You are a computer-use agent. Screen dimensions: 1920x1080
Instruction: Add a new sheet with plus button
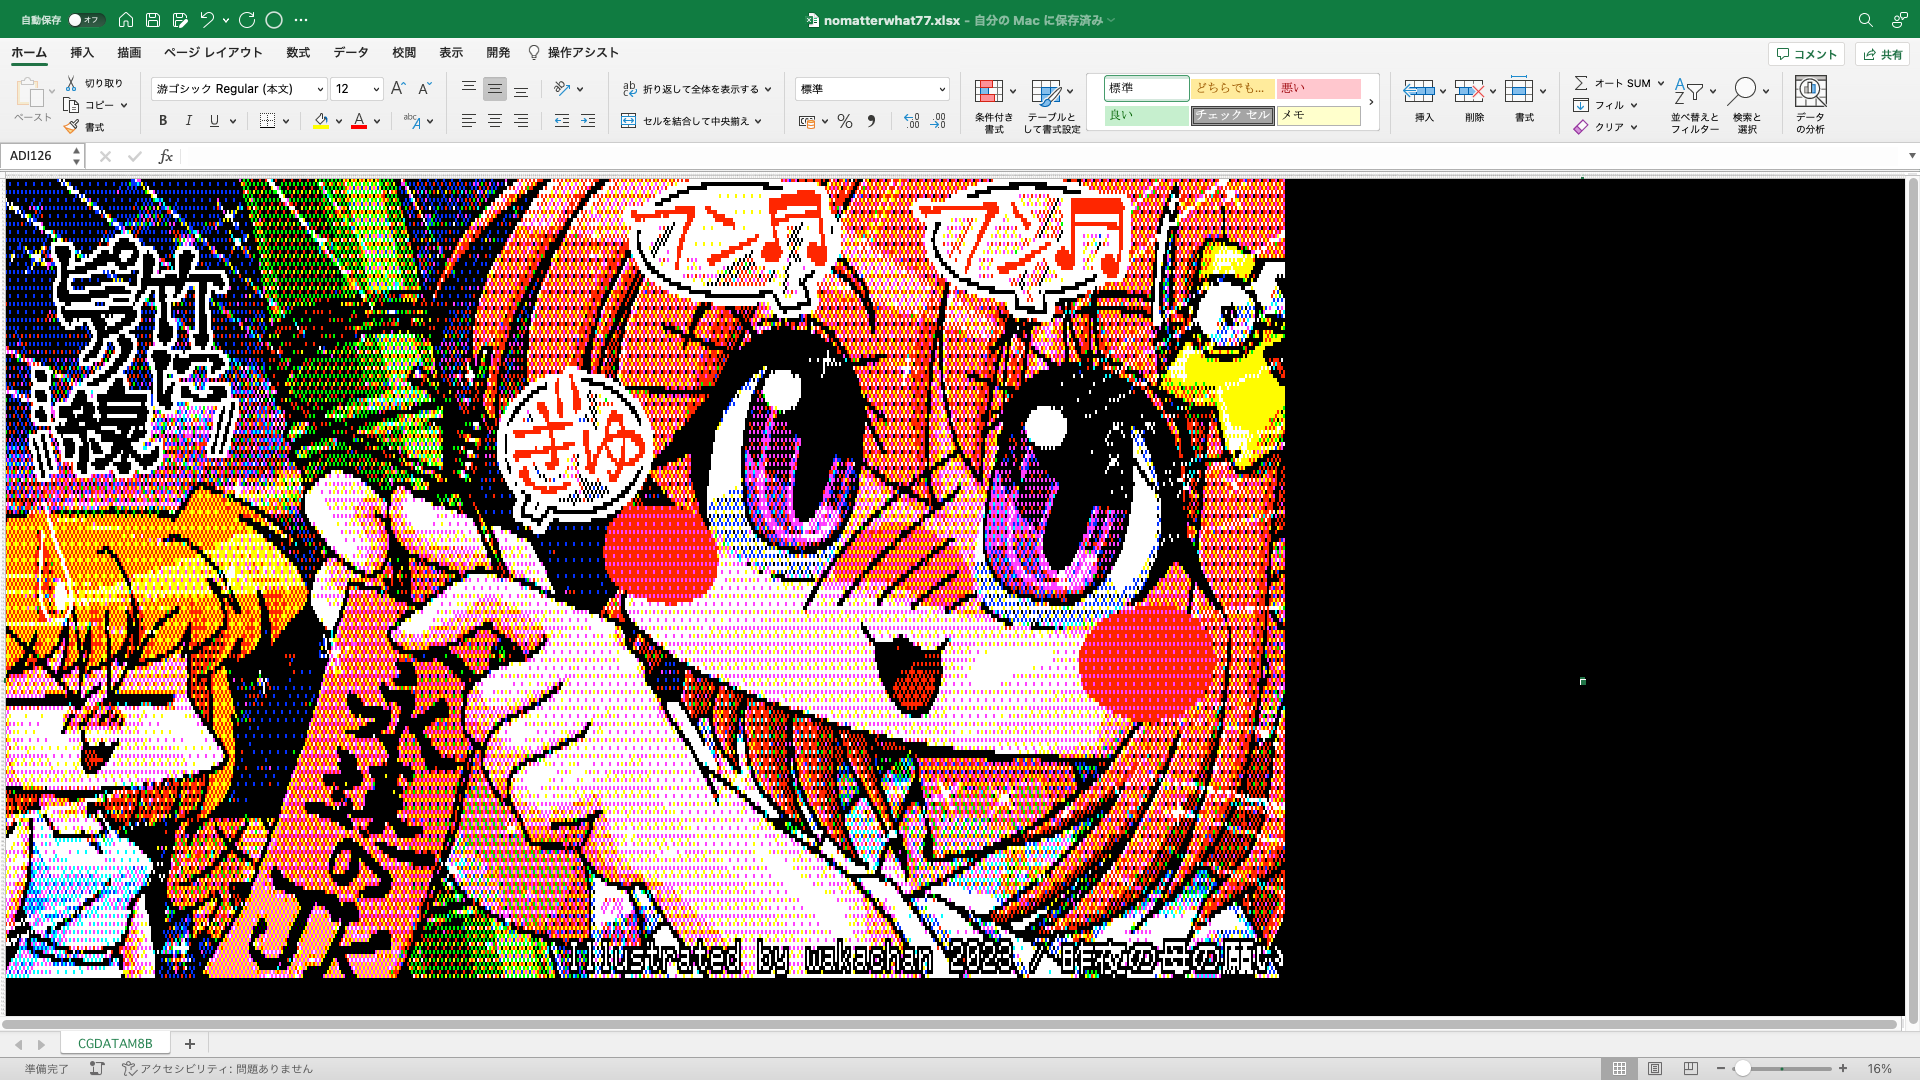pos(189,1043)
